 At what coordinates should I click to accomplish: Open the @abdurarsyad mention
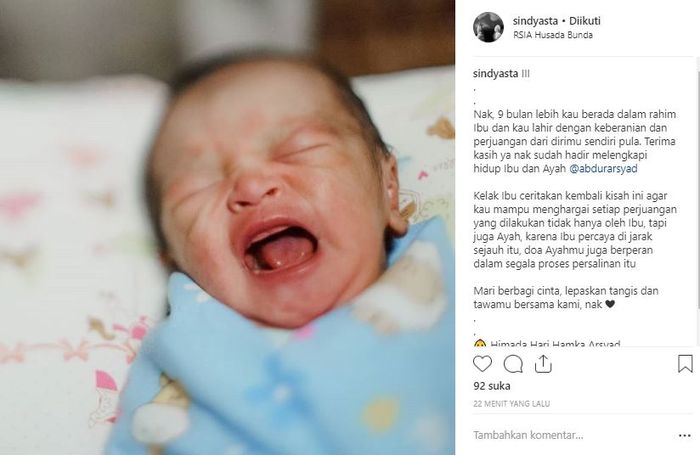coord(603,169)
